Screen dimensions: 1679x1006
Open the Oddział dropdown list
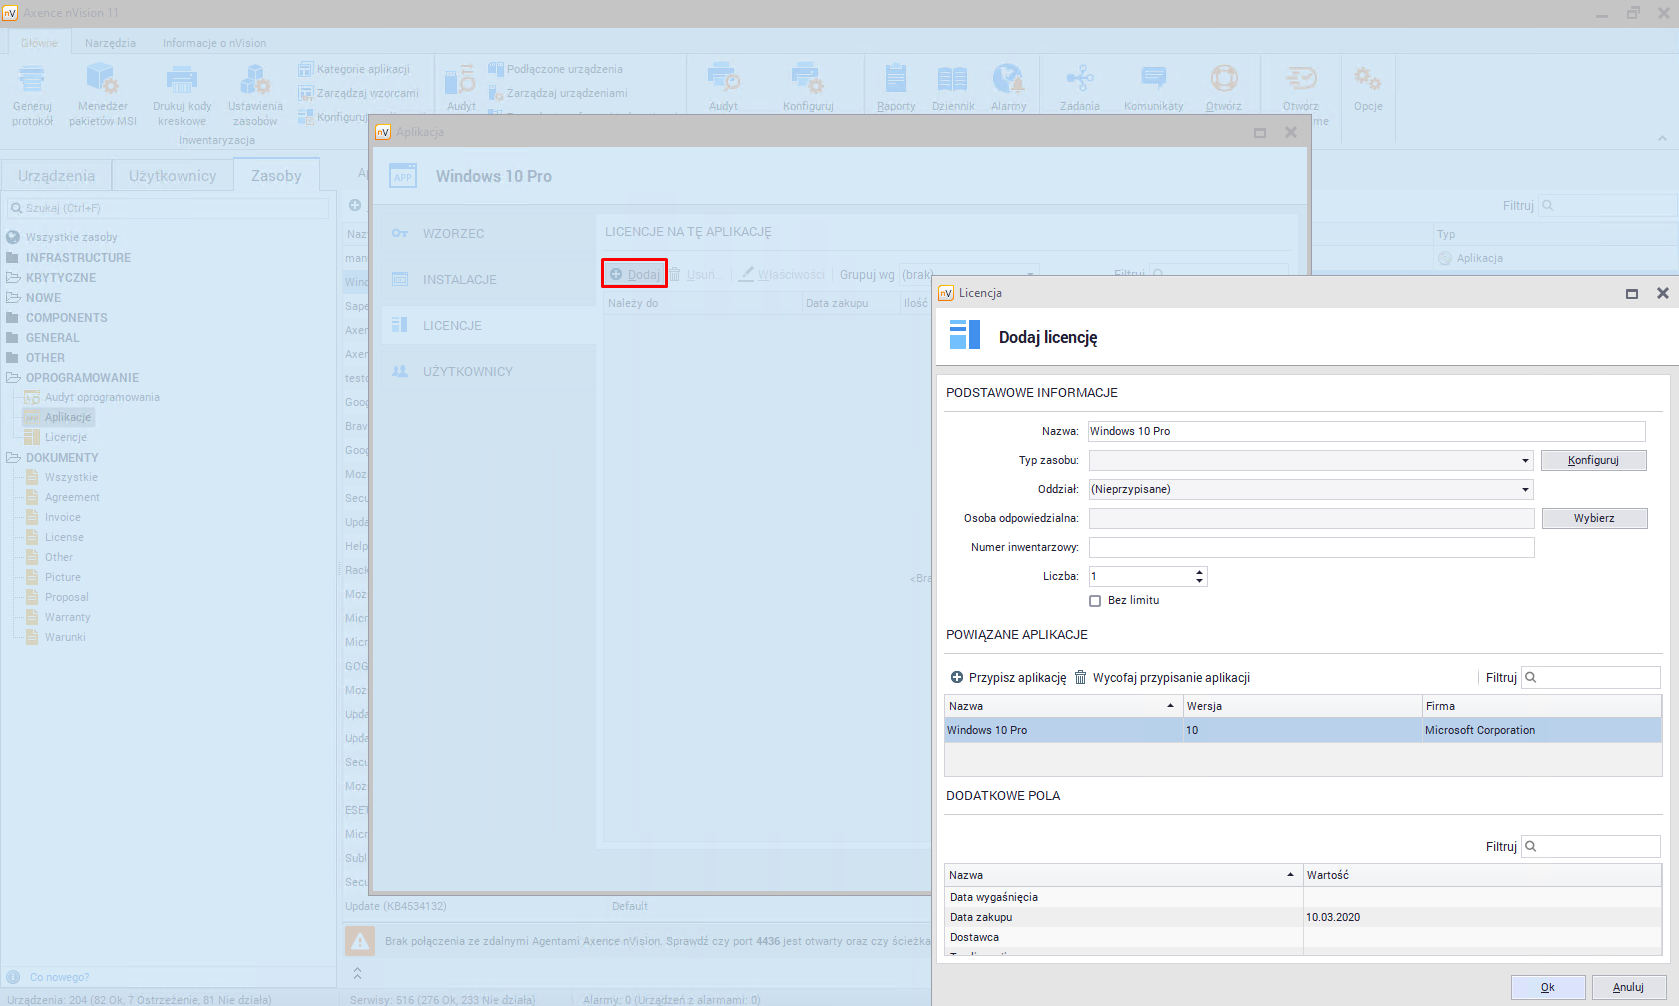point(1525,490)
